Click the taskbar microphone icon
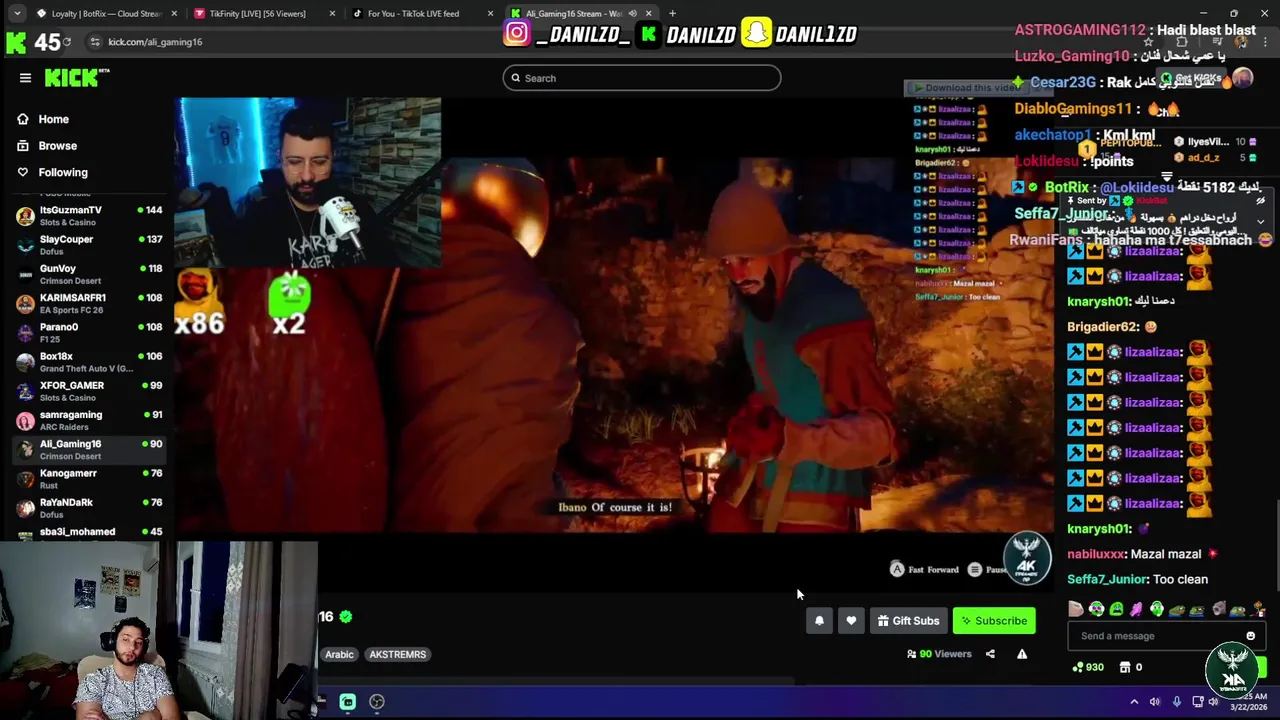Screen dimensions: 1280x720 pos(1176,702)
